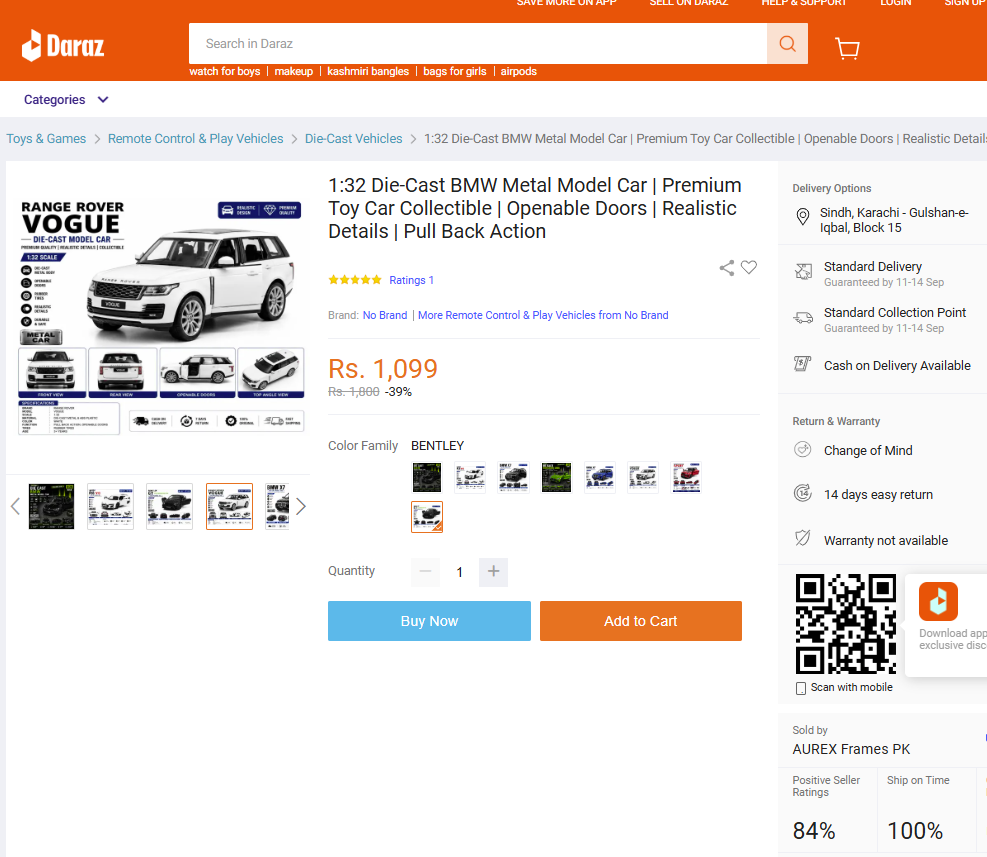Click the 84% Positive Seller Ratings value
This screenshot has height=857, width=987.
(x=814, y=831)
